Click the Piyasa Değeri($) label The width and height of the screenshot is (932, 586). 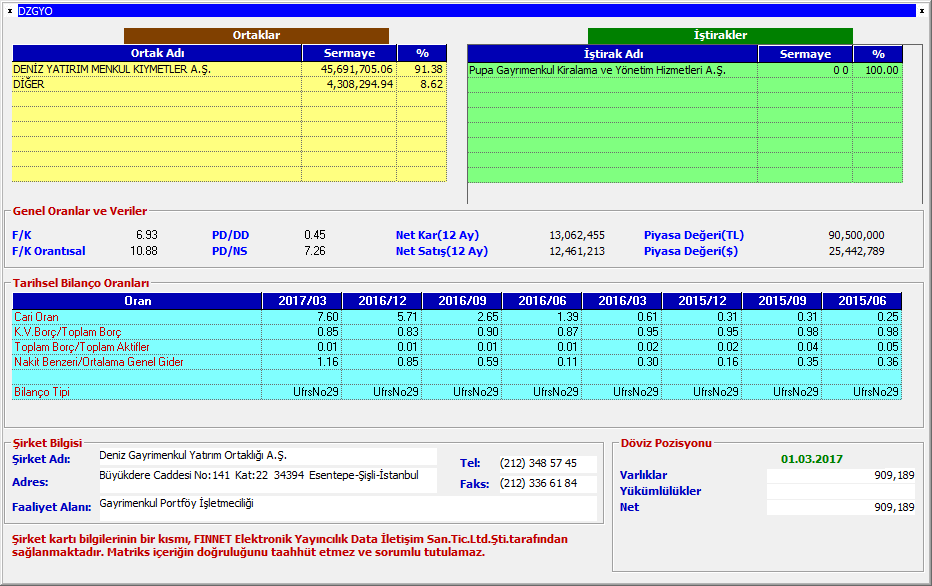click(x=691, y=251)
